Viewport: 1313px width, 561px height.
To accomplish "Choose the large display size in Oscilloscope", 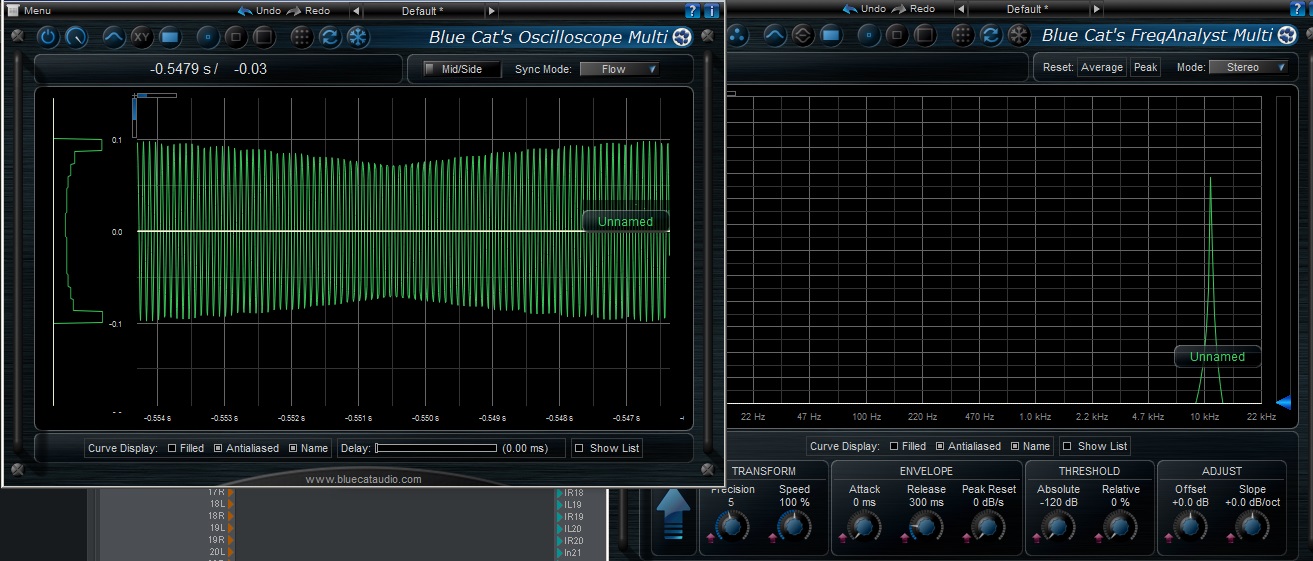I will click(264, 38).
